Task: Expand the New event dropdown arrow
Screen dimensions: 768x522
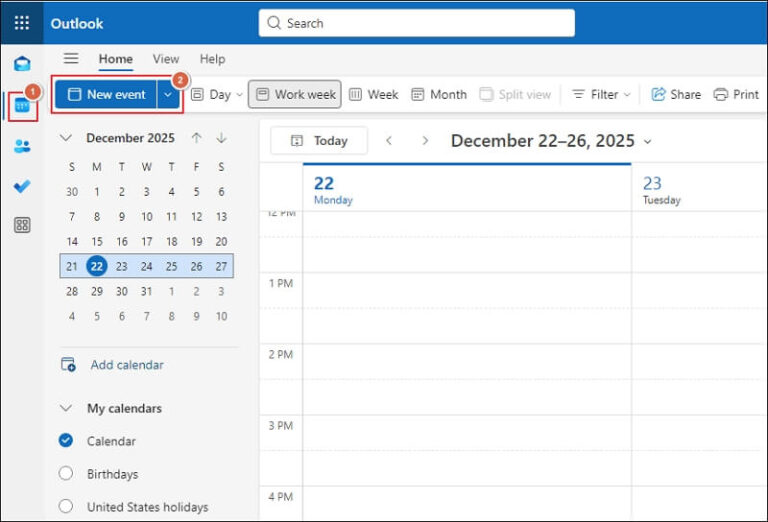Action: (168, 95)
